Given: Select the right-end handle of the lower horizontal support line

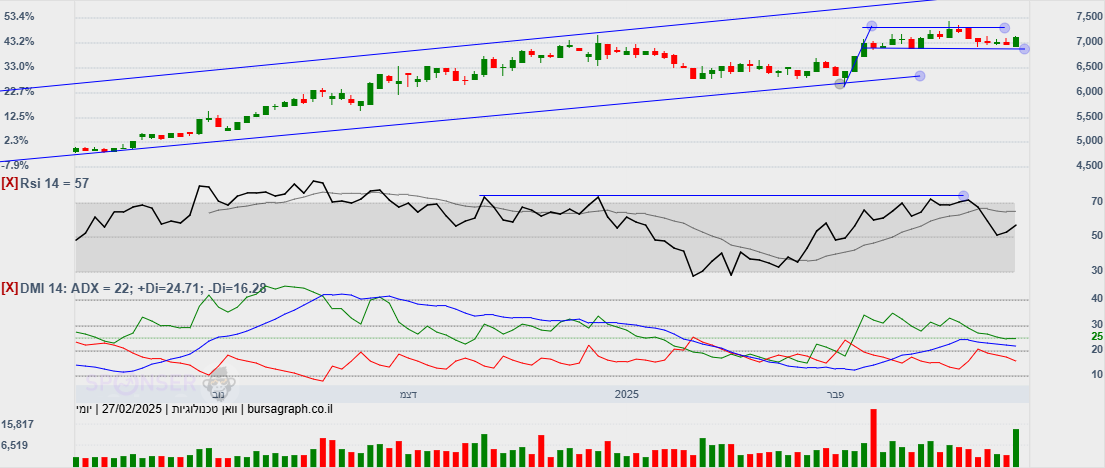Looking at the screenshot, I should click(x=1025, y=49).
